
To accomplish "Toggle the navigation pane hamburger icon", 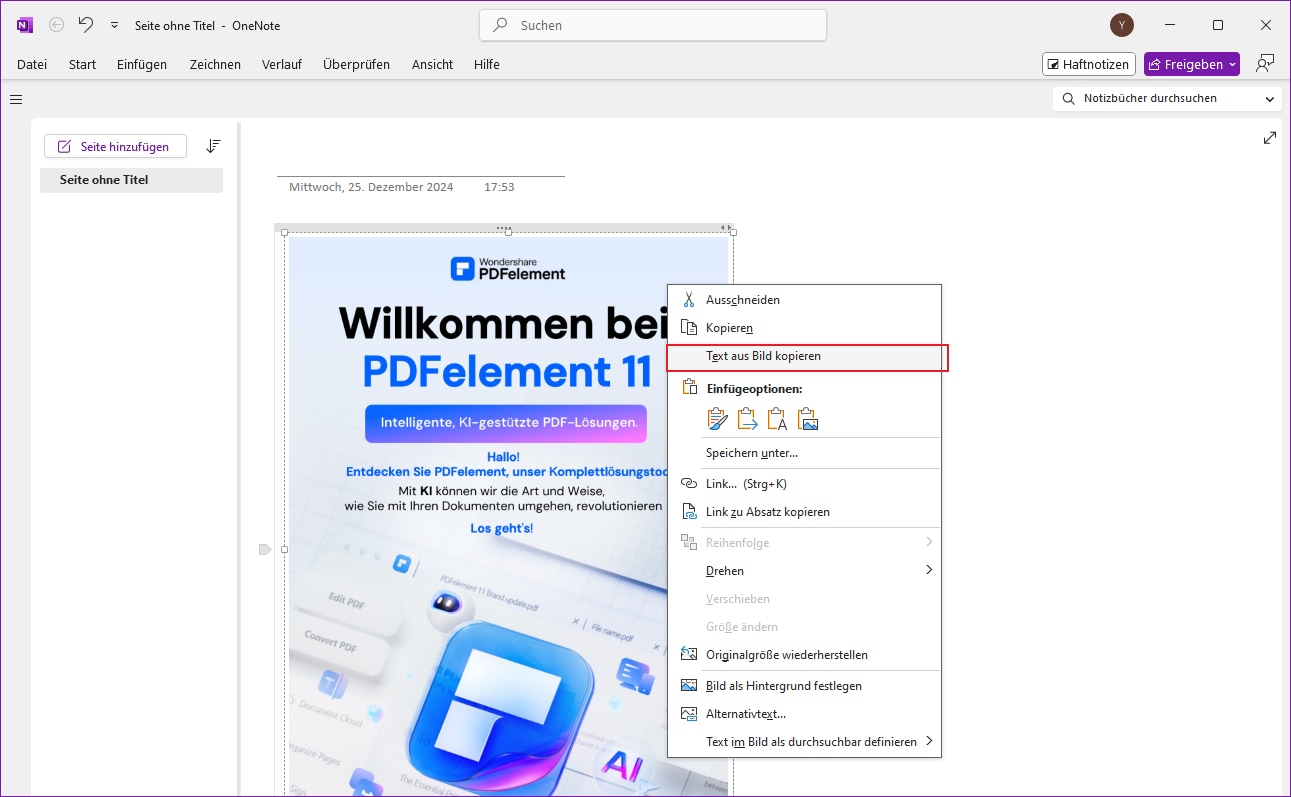I will pos(16,99).
